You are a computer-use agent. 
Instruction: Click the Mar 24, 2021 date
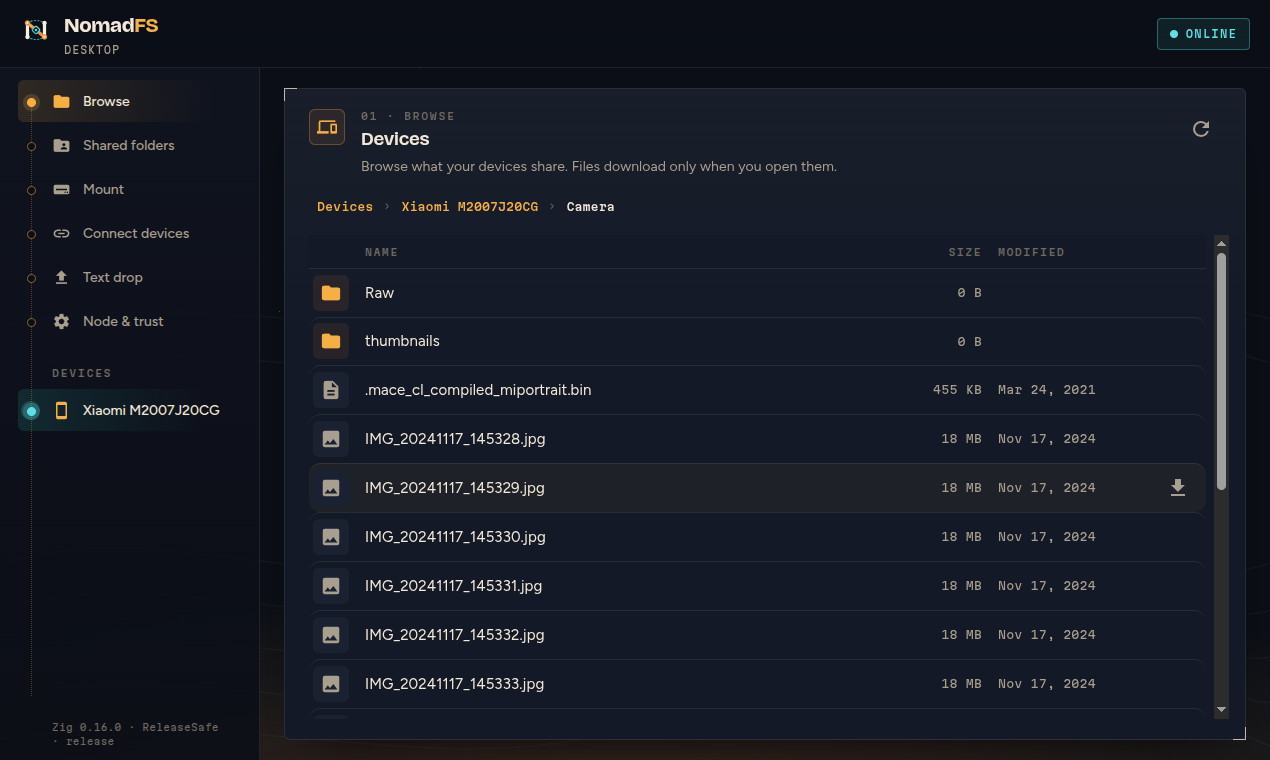[1047, 389]
